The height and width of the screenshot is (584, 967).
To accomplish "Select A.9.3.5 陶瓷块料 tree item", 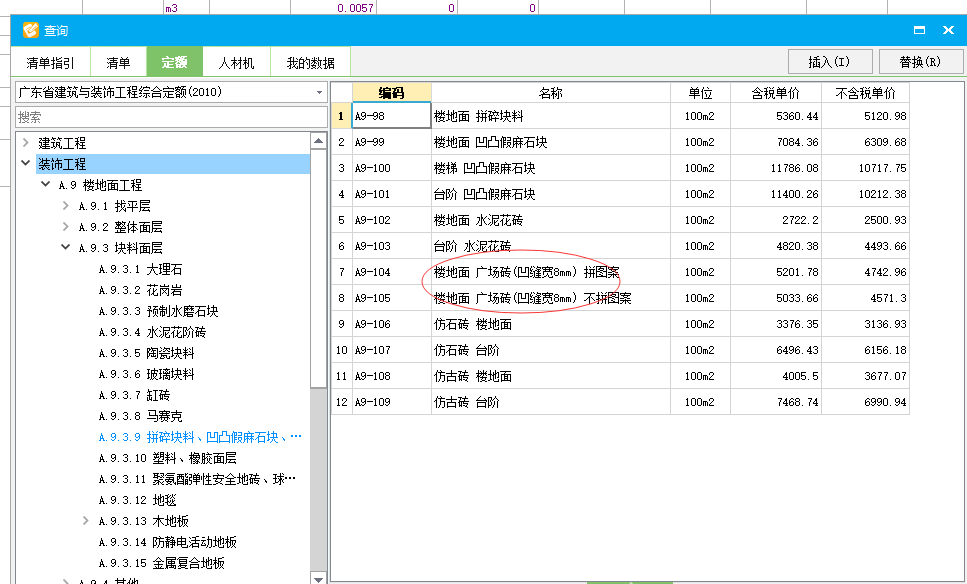I will tap(146, 353).
